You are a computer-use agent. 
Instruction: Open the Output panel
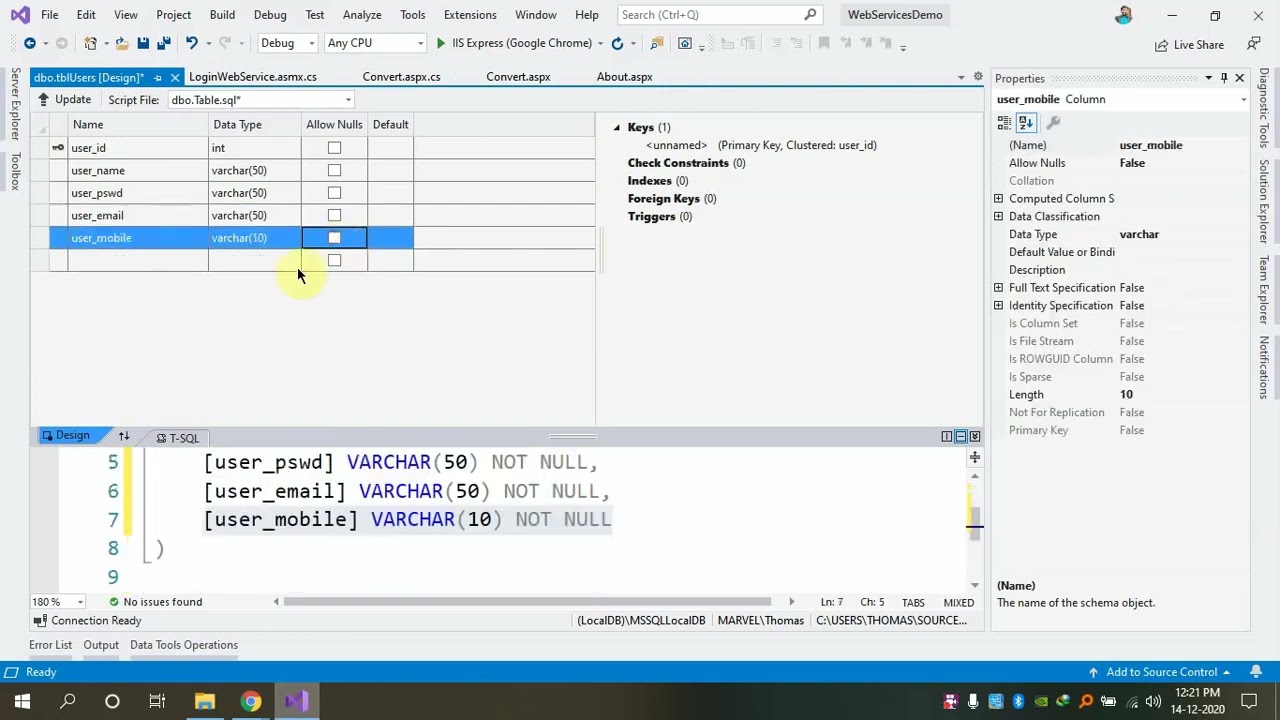pyautogui.click(x=101, y=645)
